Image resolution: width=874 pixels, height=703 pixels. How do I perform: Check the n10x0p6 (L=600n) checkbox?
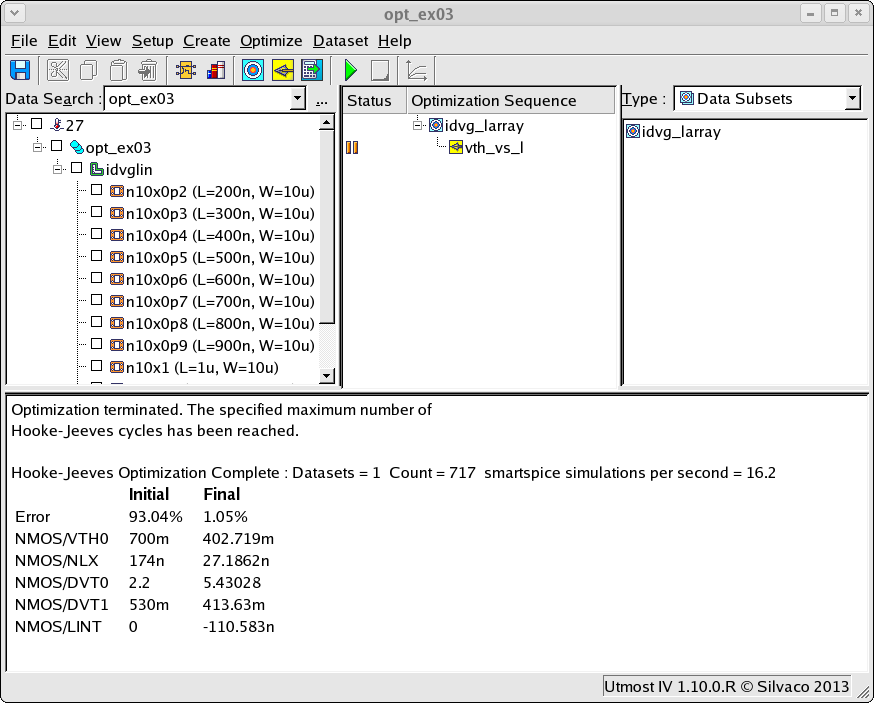[x=96, y=278]
